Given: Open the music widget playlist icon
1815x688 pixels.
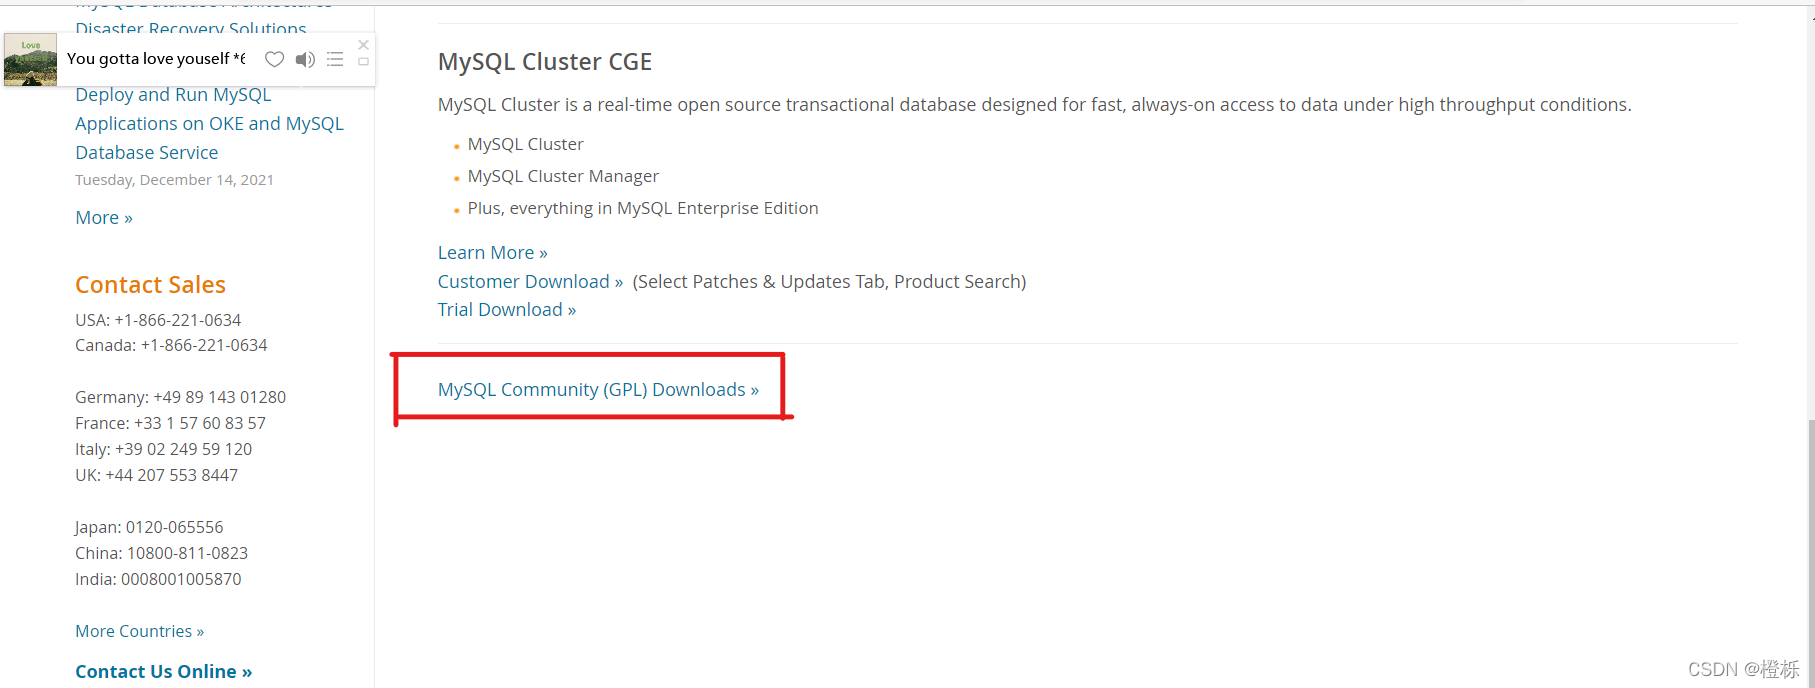Looking at the screenshot, I should 335,59.
